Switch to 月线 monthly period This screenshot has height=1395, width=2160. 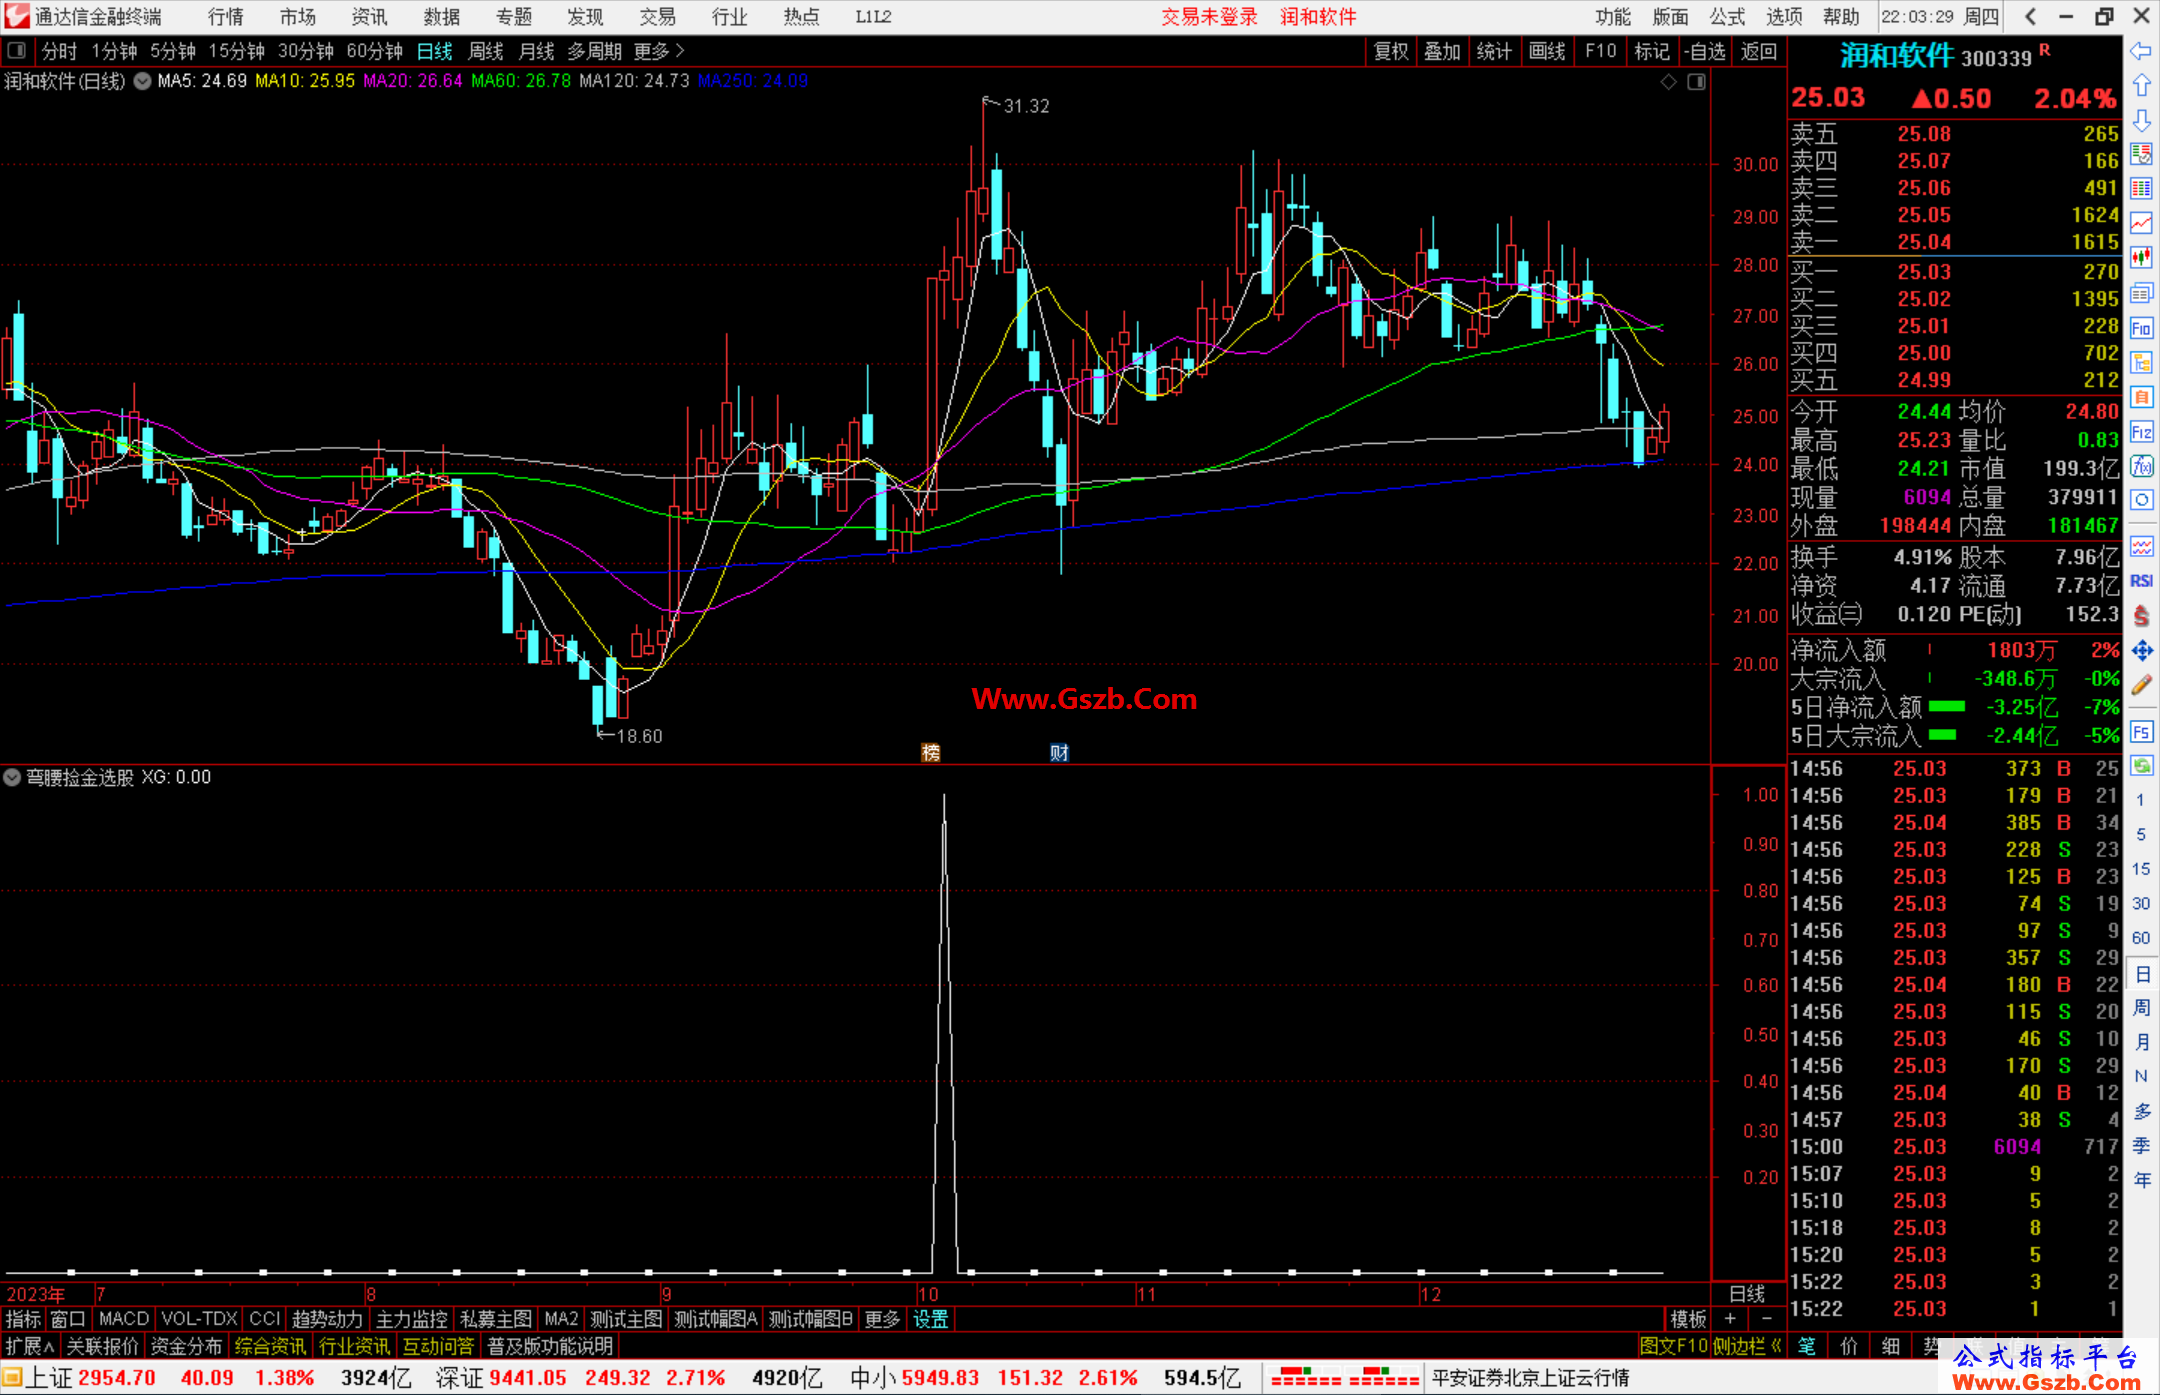tap(536, 51)
